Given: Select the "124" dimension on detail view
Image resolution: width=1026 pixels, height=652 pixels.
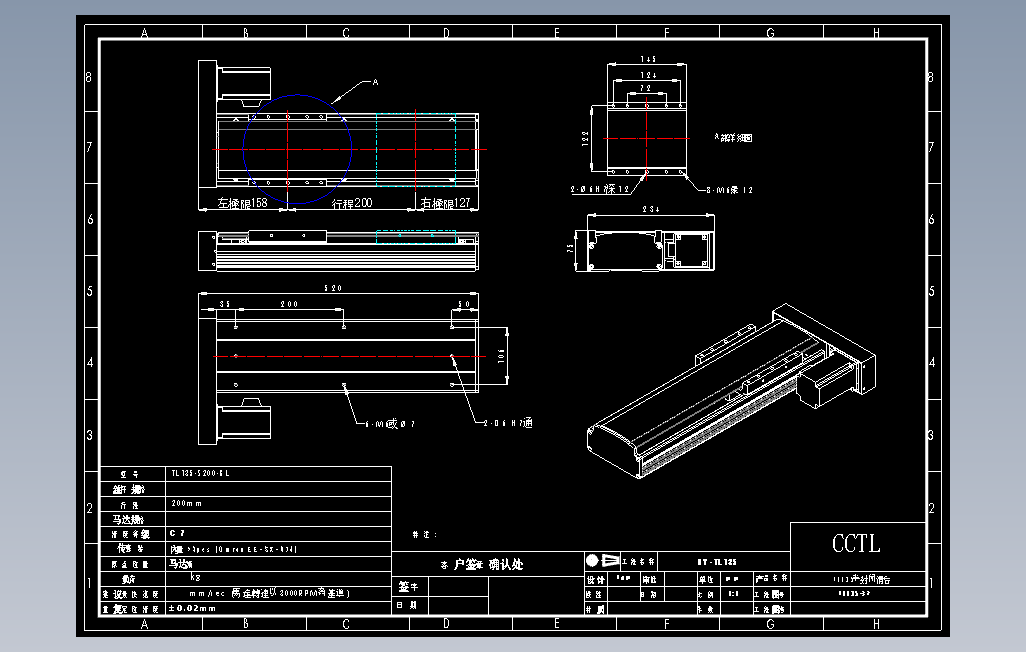Looking at the screenshot, I should 648,75.
